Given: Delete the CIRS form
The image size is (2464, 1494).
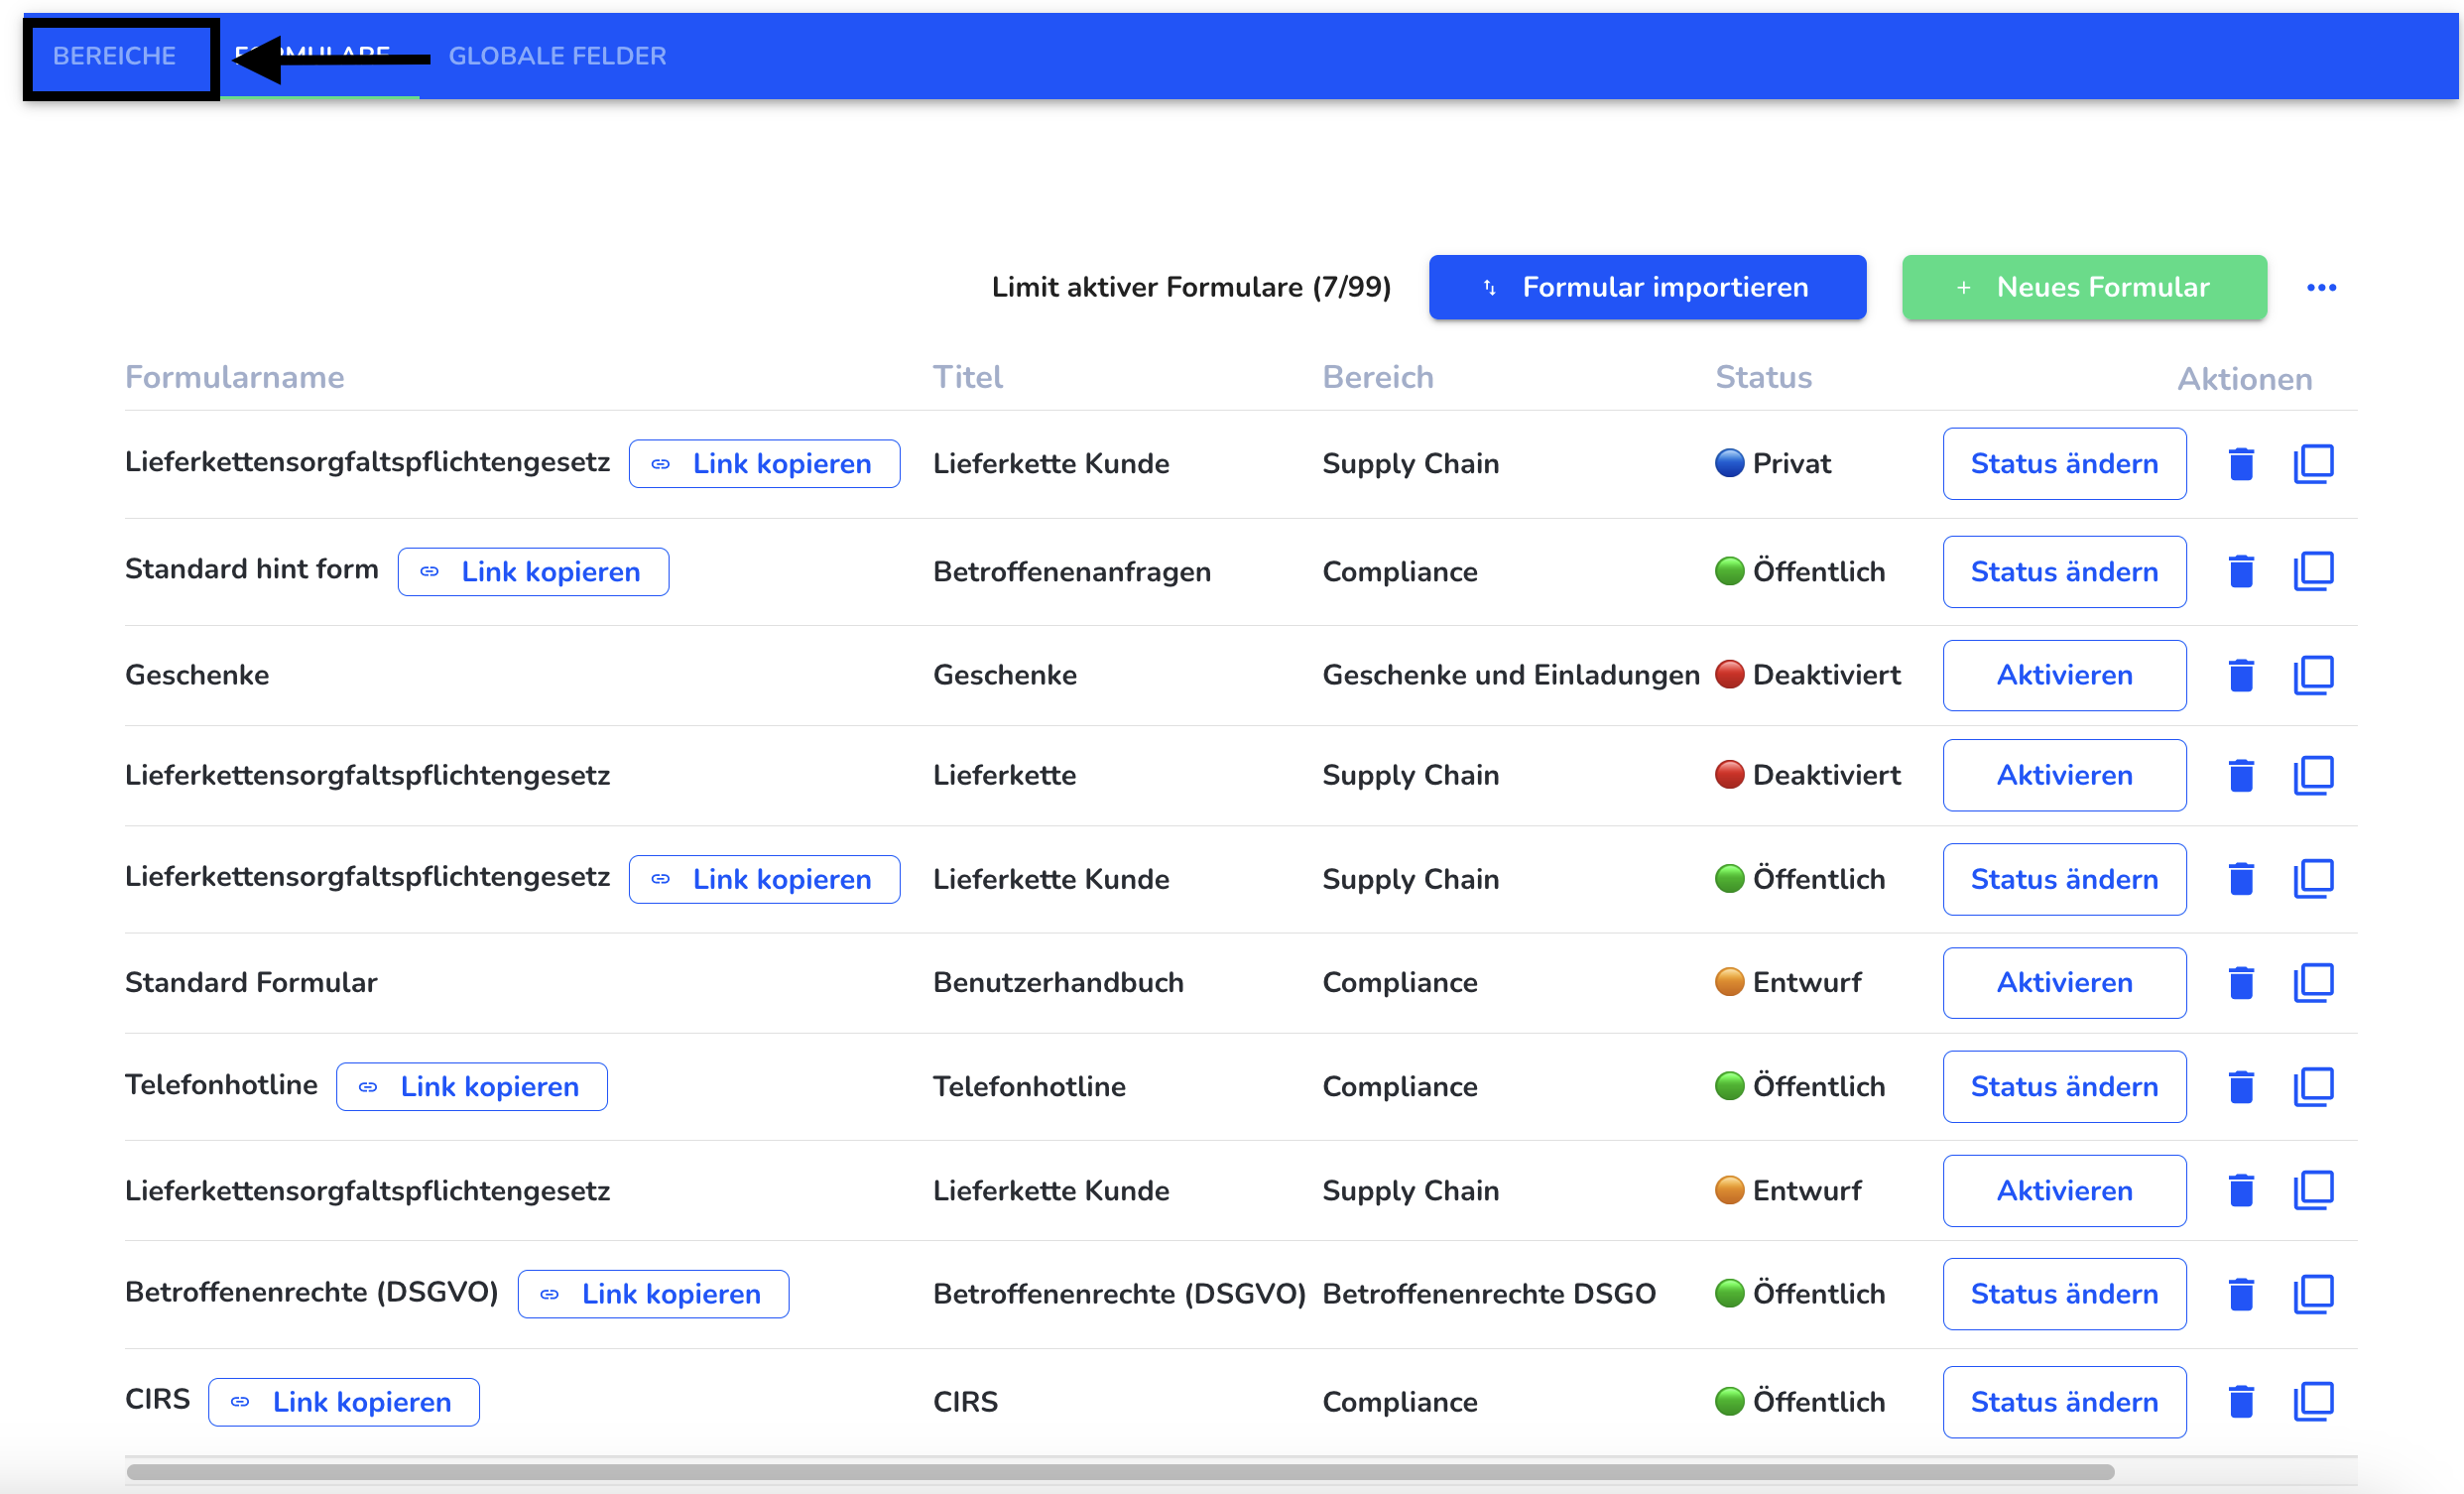Looking at the screenshot, I should 2241,1403.
